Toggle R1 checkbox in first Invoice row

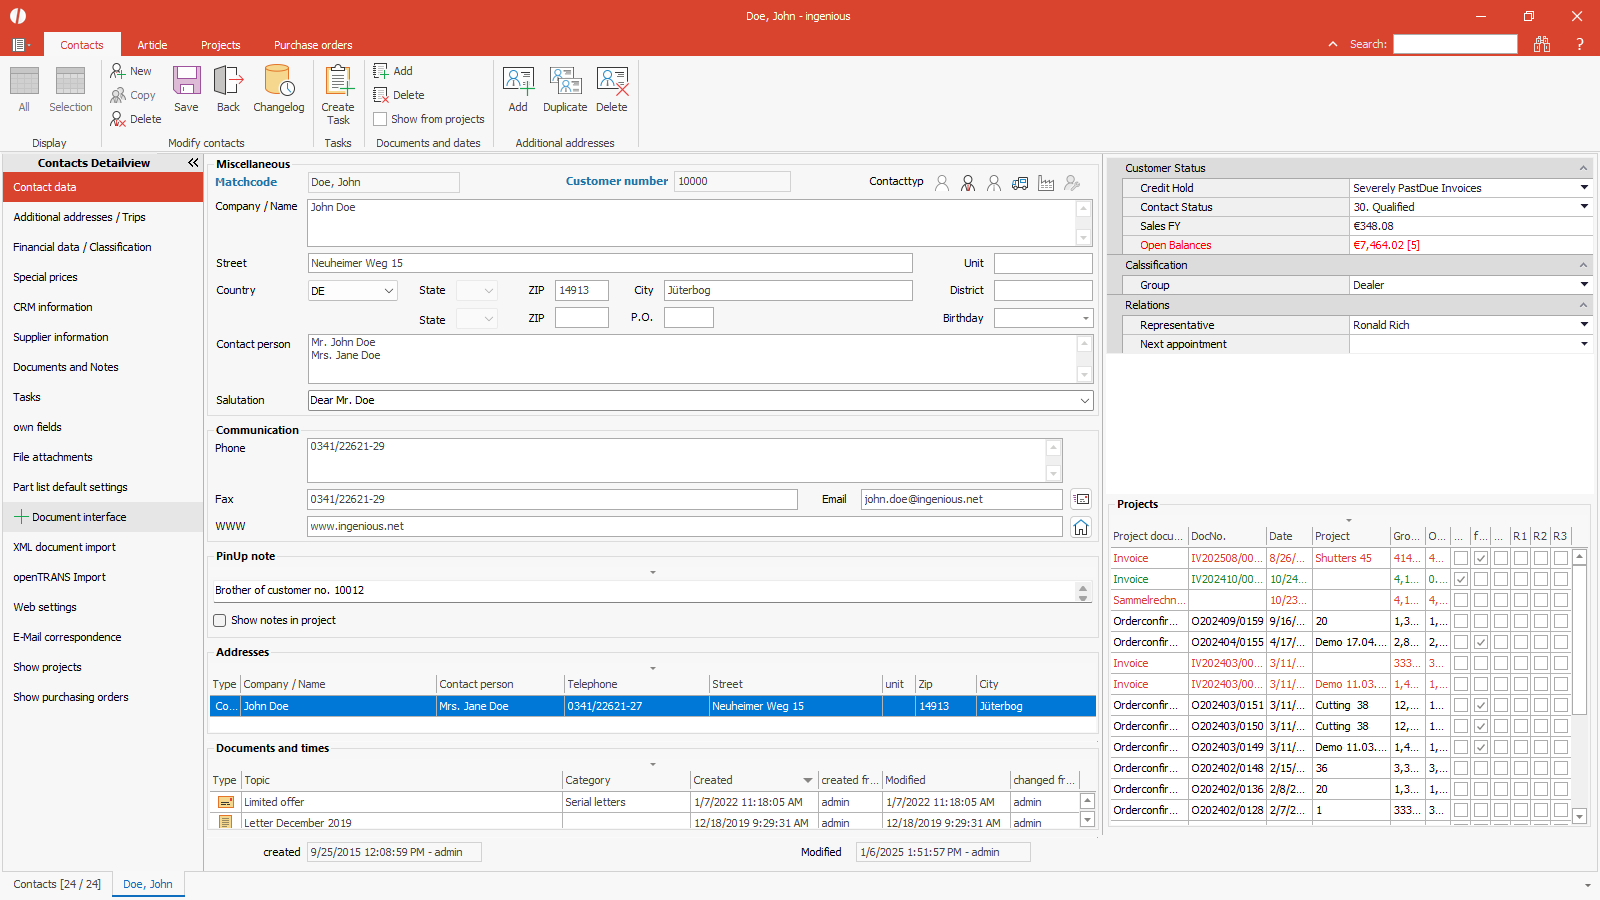coord(1520,558)
